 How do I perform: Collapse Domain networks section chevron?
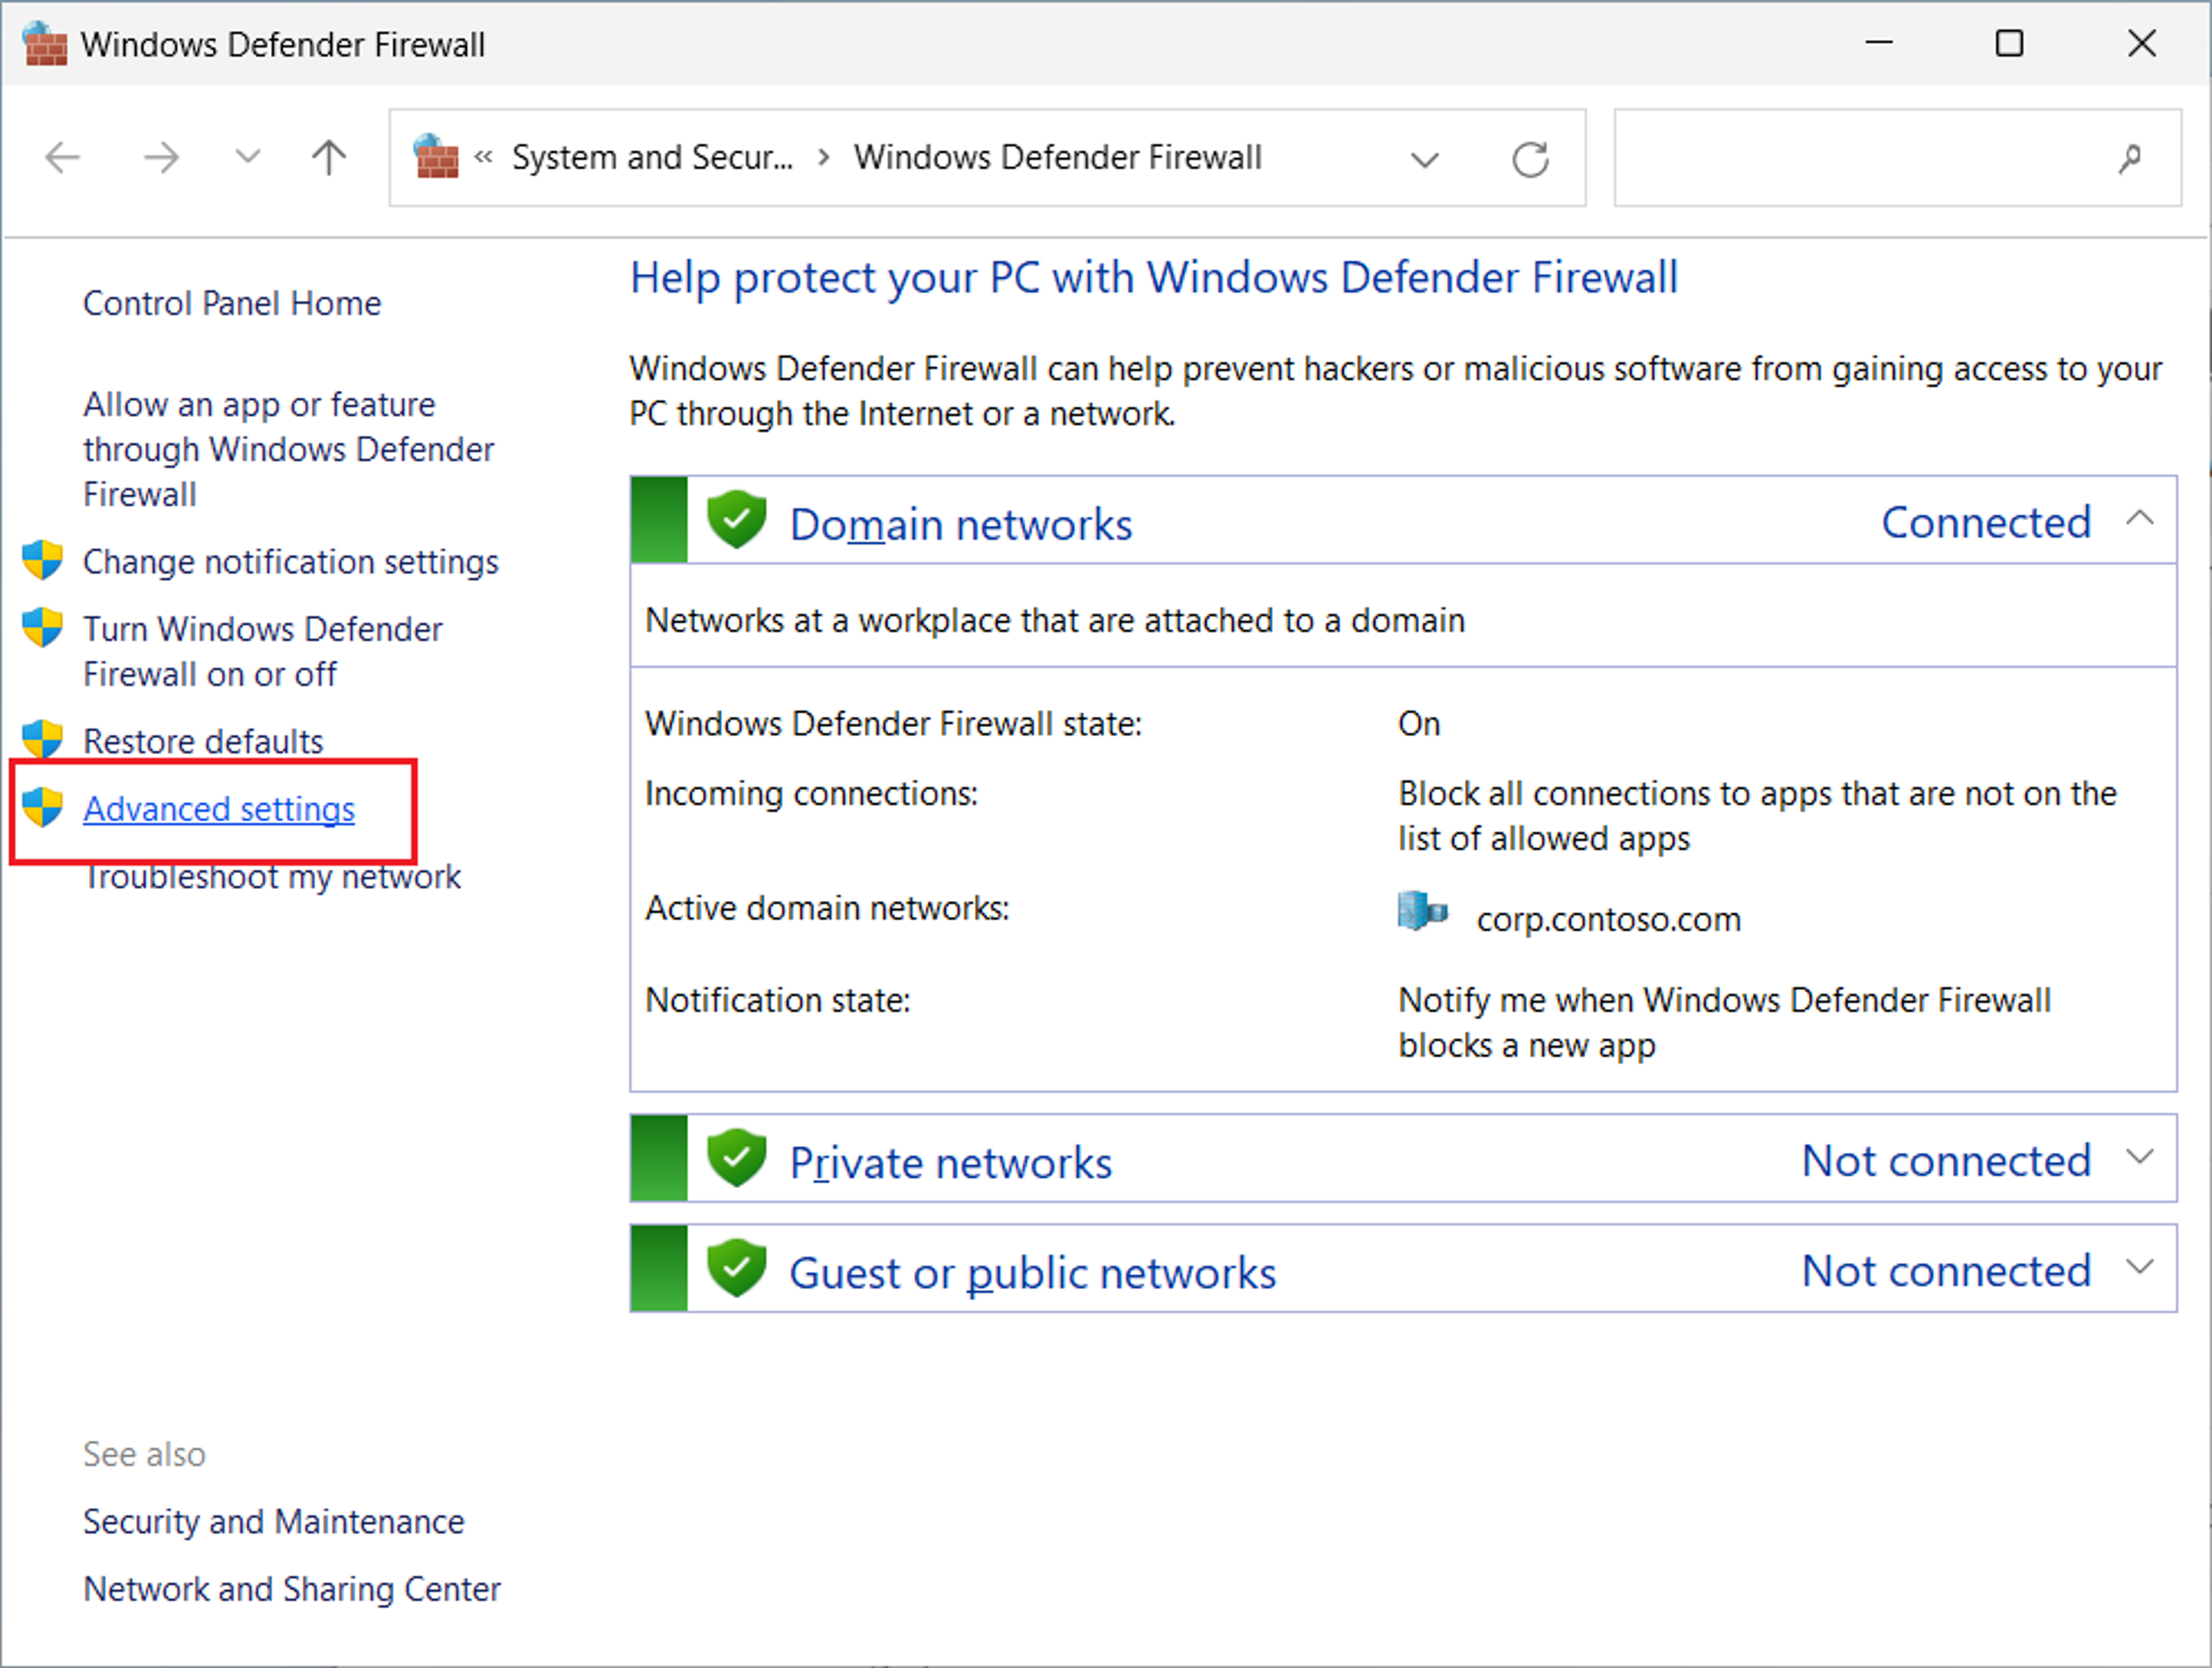coord(2139,518)
